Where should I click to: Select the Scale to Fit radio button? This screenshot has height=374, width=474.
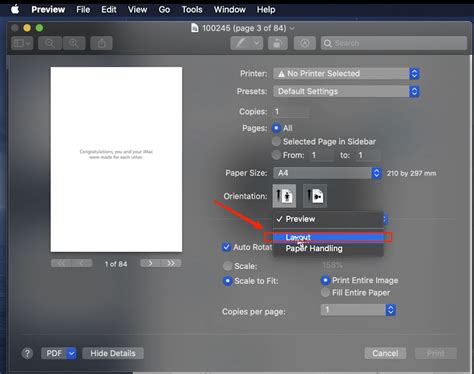click(x=228, y=281)
